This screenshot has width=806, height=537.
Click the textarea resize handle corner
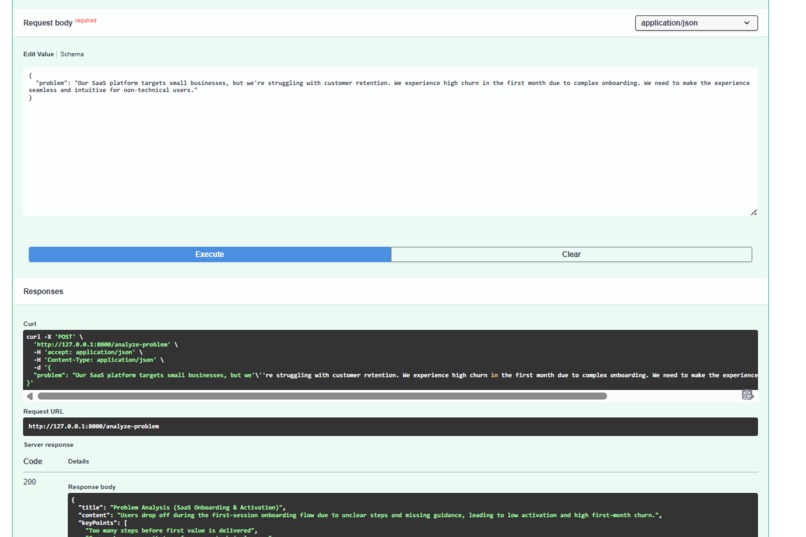(754, 212)
